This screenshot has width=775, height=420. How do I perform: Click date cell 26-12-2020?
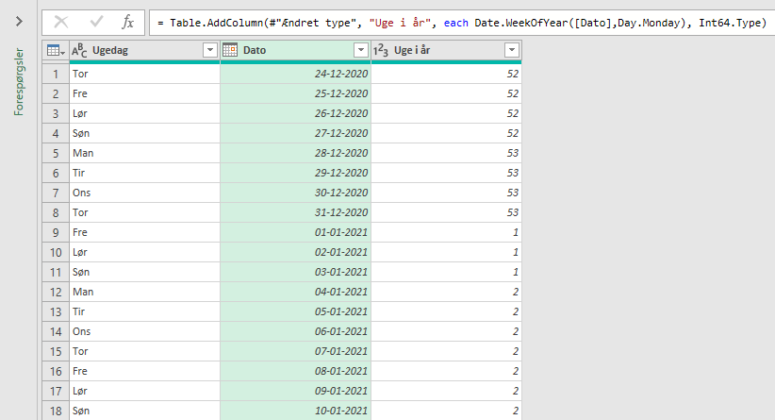pyautogui.click(x=296, y=114)
